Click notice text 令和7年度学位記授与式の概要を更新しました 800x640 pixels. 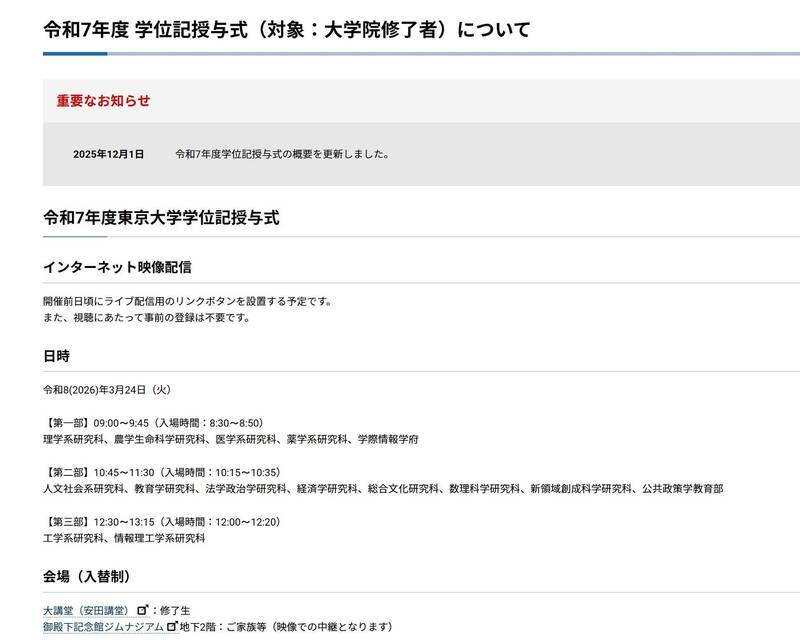281,154
